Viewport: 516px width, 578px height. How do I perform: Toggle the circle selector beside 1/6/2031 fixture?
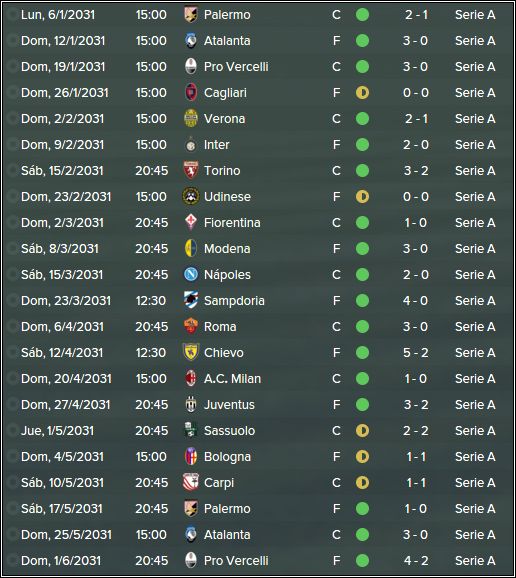pyautogui.click(x=13, y=560)
